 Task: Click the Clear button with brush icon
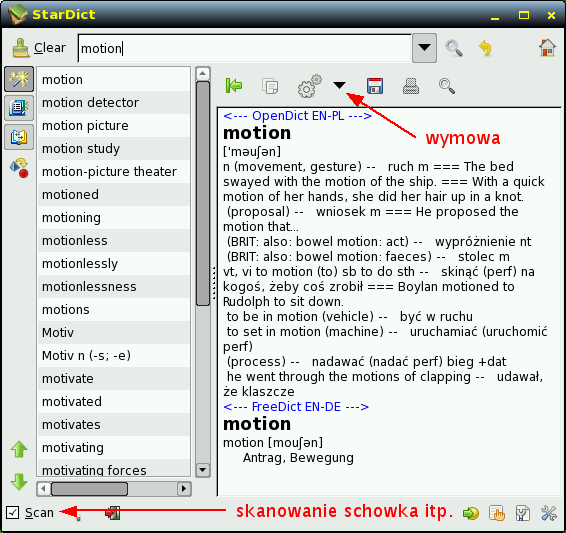click(39, 48)
